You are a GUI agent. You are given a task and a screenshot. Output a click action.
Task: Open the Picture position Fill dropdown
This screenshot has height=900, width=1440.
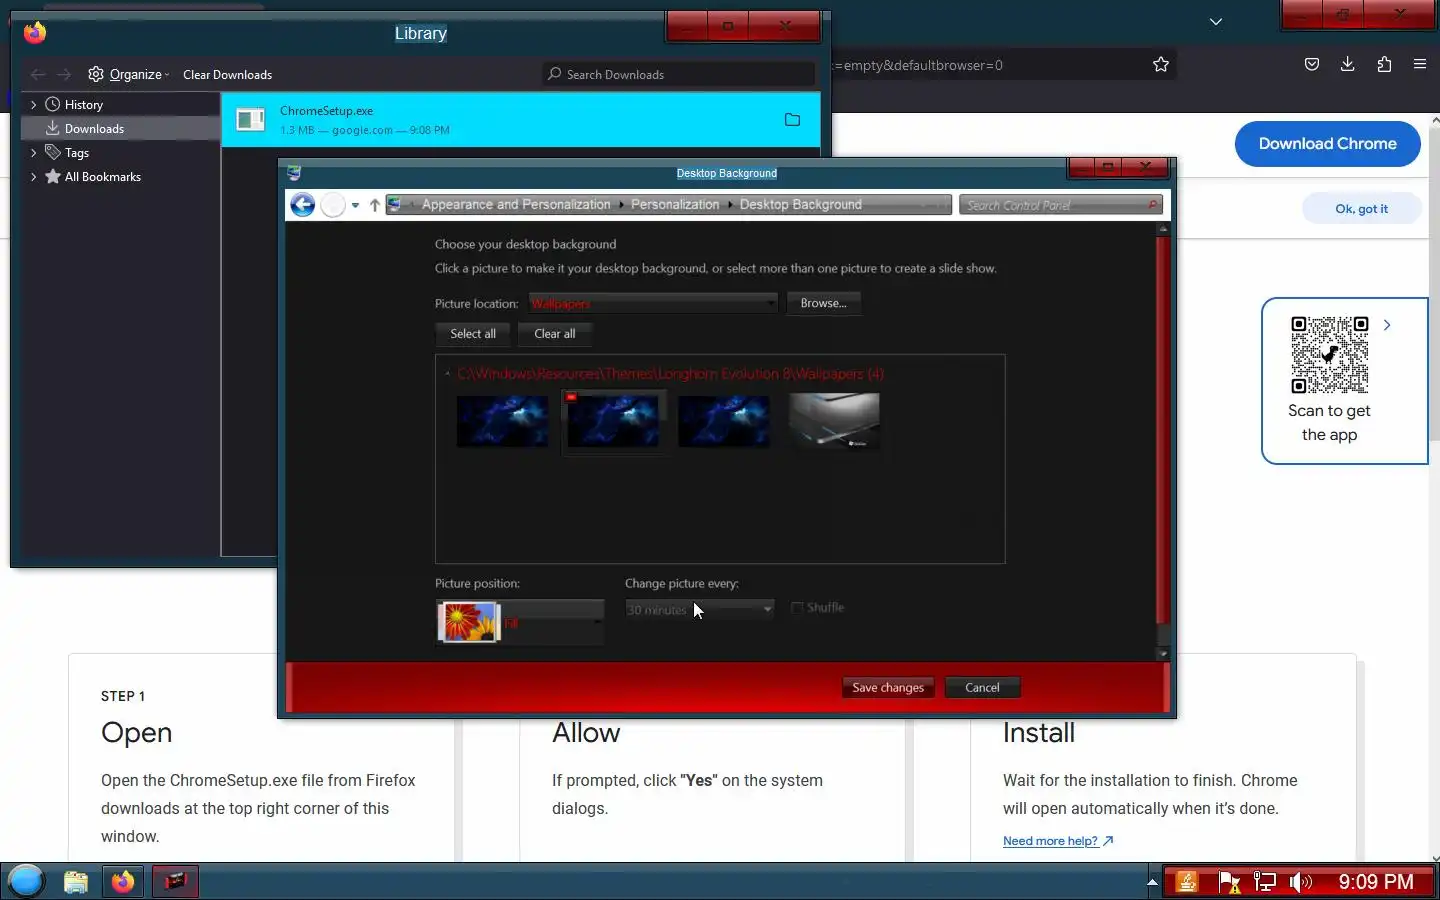pyautogui.click(x=520, y=622)
